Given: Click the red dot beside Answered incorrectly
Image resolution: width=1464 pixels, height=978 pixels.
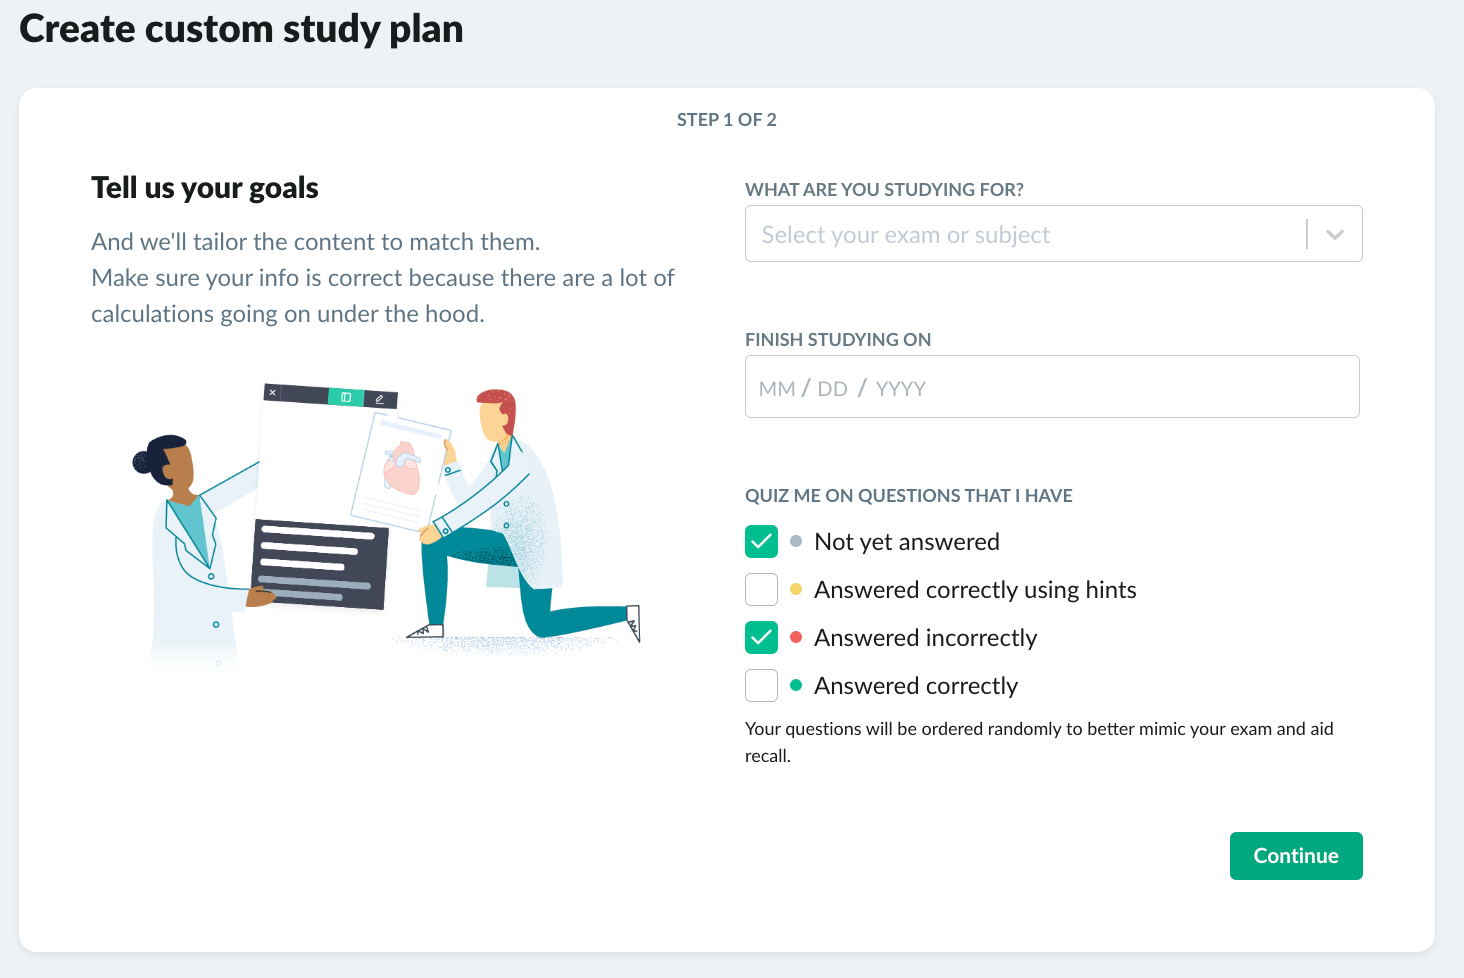Looking at the screenshot, I should (796, 637).
